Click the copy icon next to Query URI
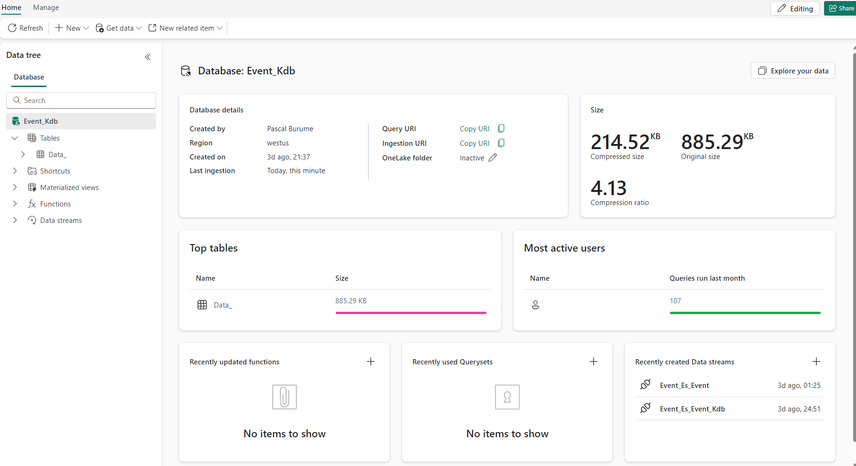The image size is (856, 466). pos(501,129)
